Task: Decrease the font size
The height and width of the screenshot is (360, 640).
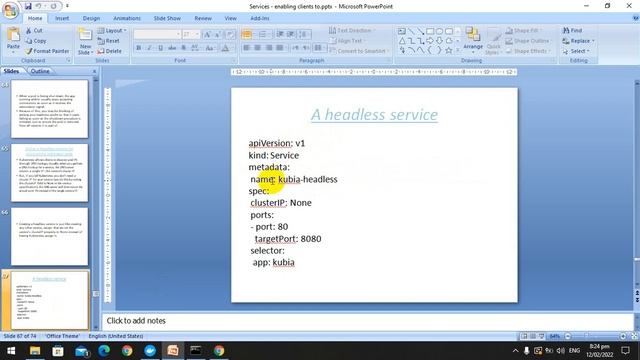Action: tap(218, 34)
